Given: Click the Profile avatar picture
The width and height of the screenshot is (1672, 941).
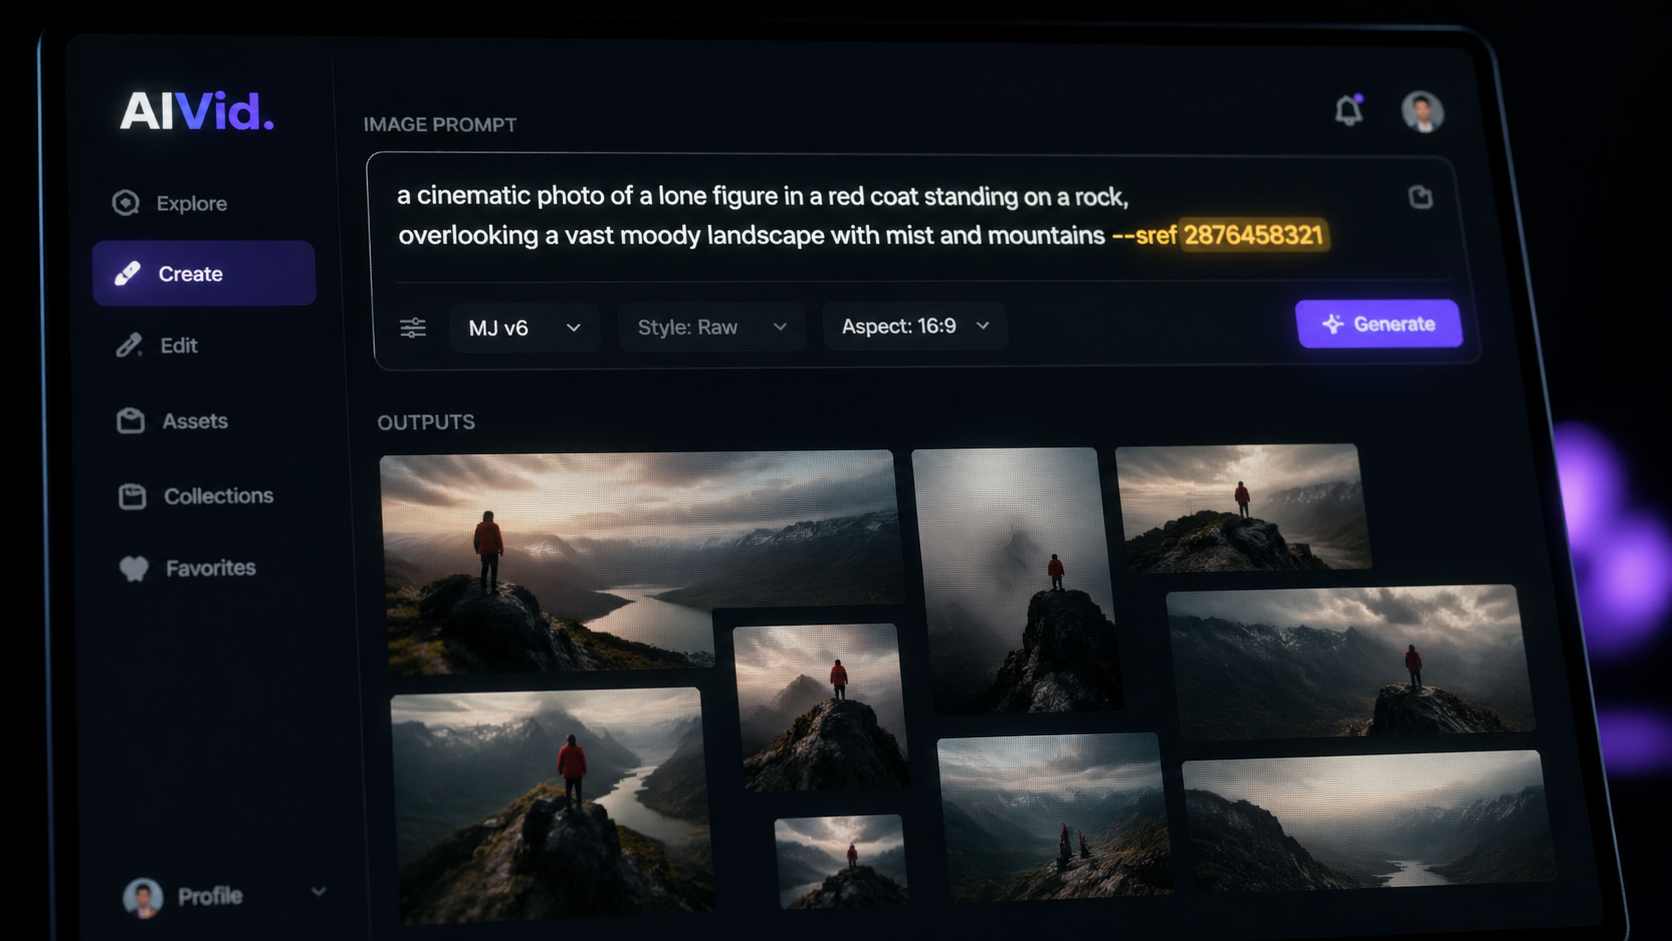Looking at the screenshot, I should coord(143,897).
